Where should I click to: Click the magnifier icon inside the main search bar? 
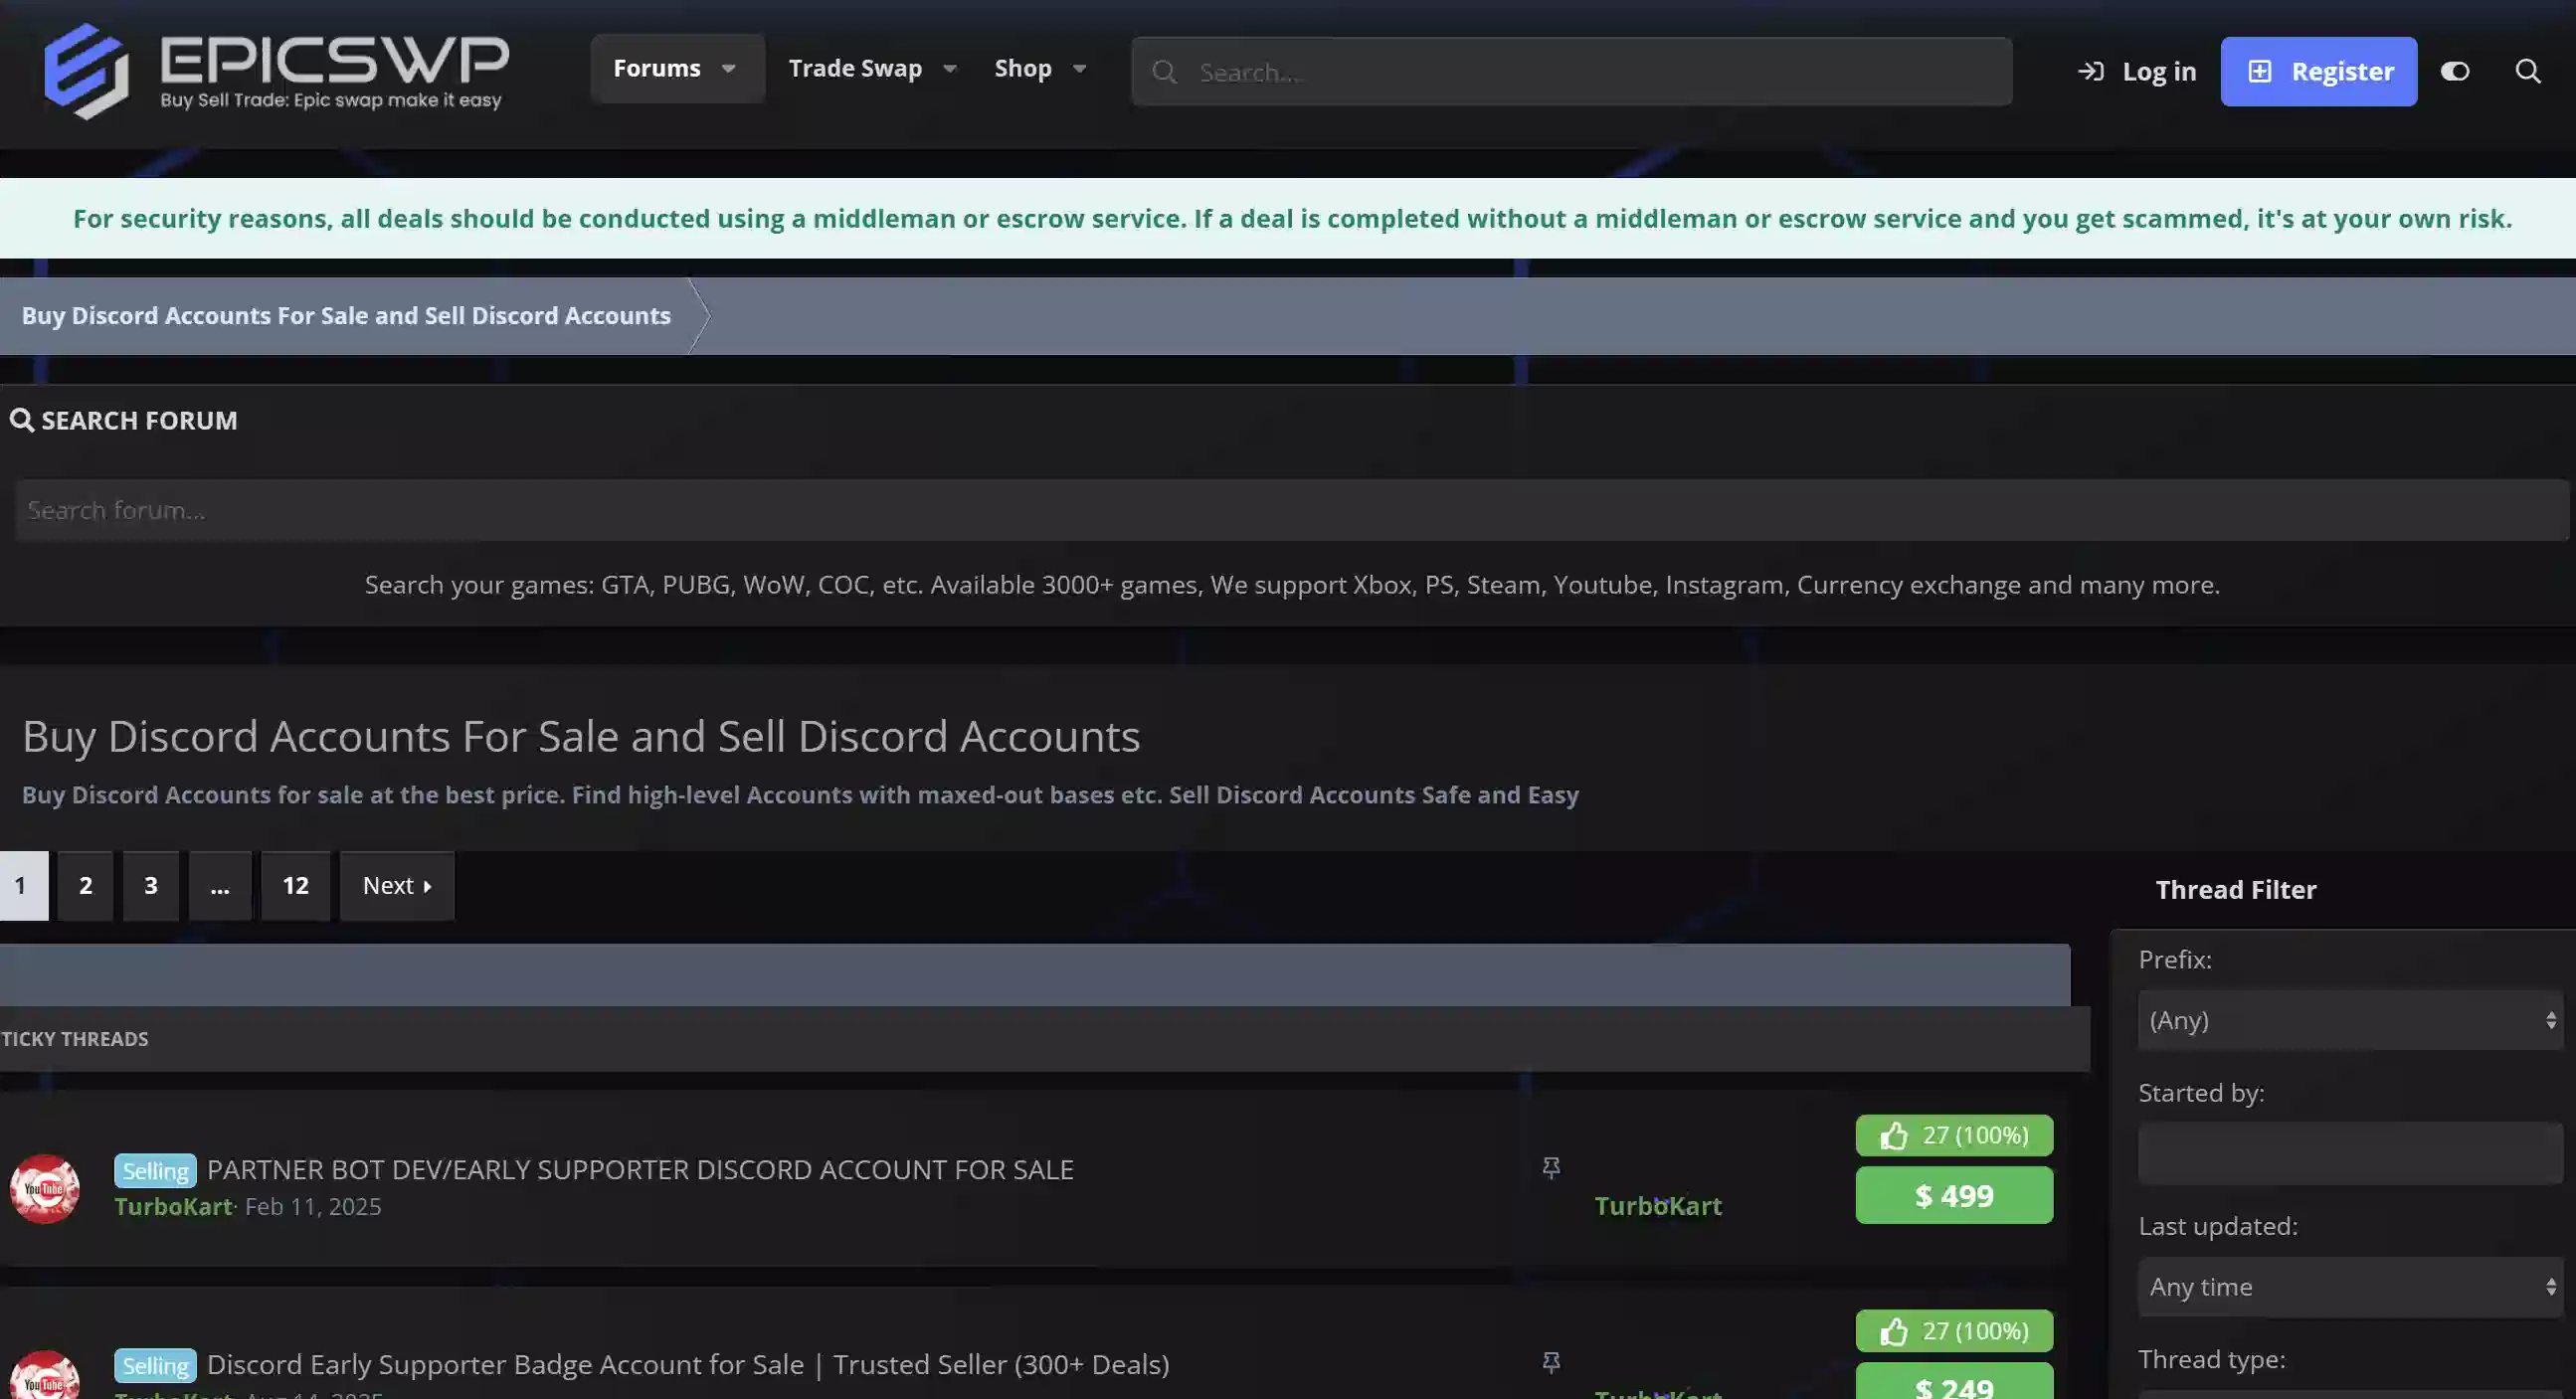pyautogui.click(x=1163, y=71)
